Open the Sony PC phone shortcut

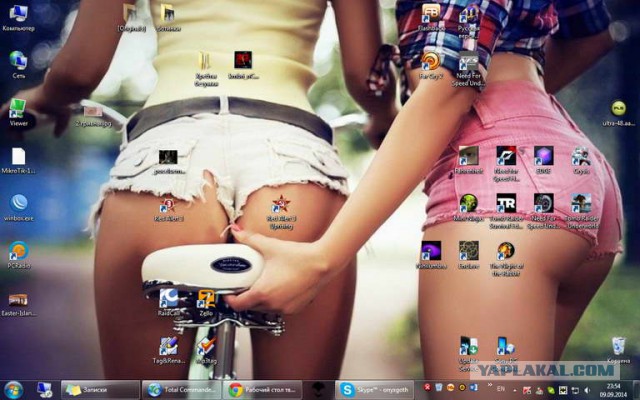pos(506,351)
